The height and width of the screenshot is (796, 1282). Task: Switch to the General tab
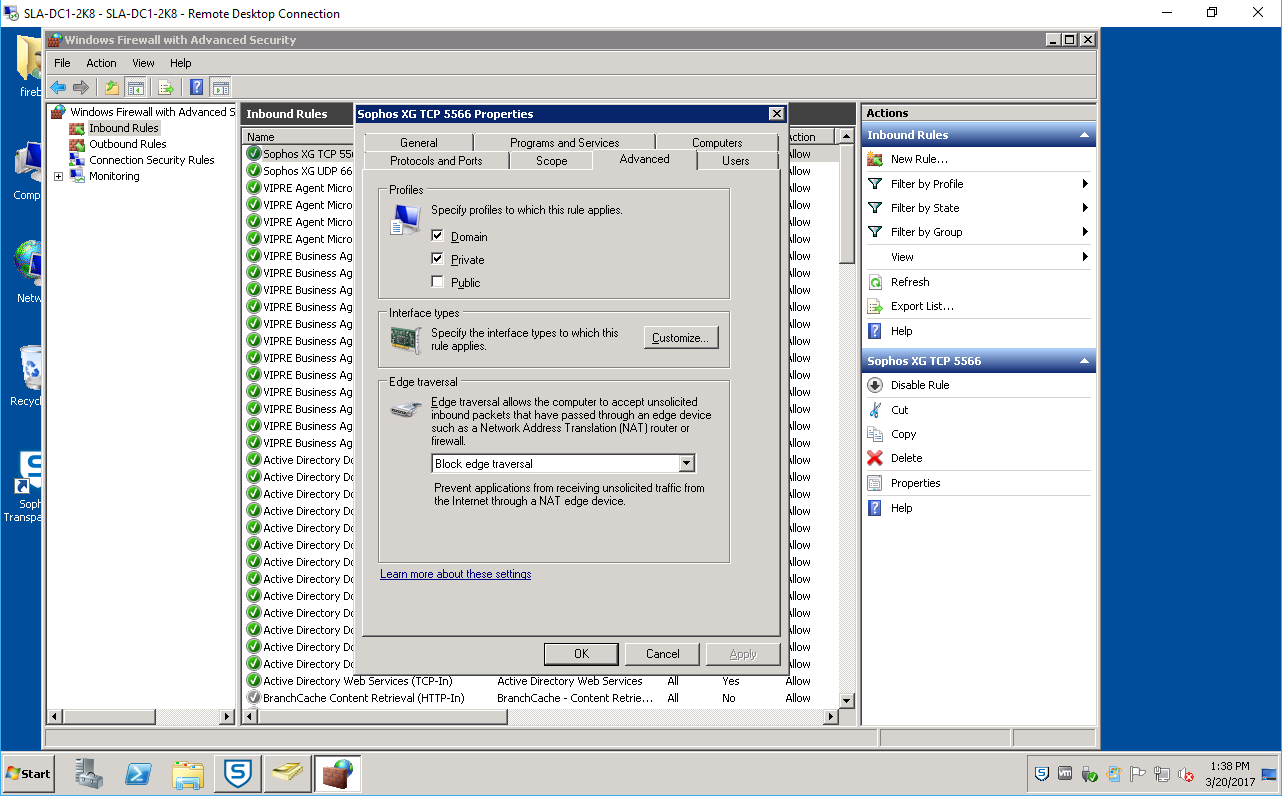pyautogui.click(x=419, y=143)
